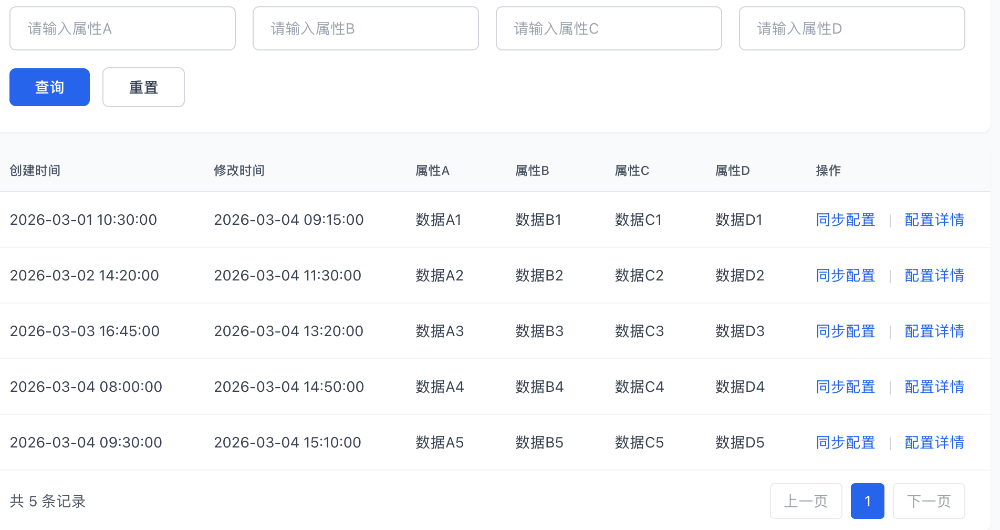This screenshot has height=530, width=1000.
Task: Select cell 2026-03-04 15:10:00
Action: click(x=288, y=442)
